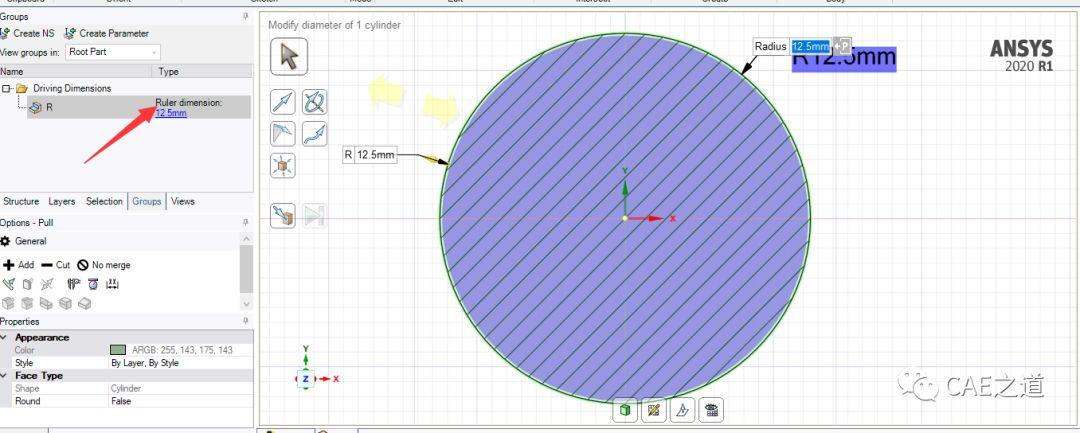This screenshot has width=1080, height=433.
Task: Click the drafting compass icon in mini toolbar
Action: coord(683,410)
